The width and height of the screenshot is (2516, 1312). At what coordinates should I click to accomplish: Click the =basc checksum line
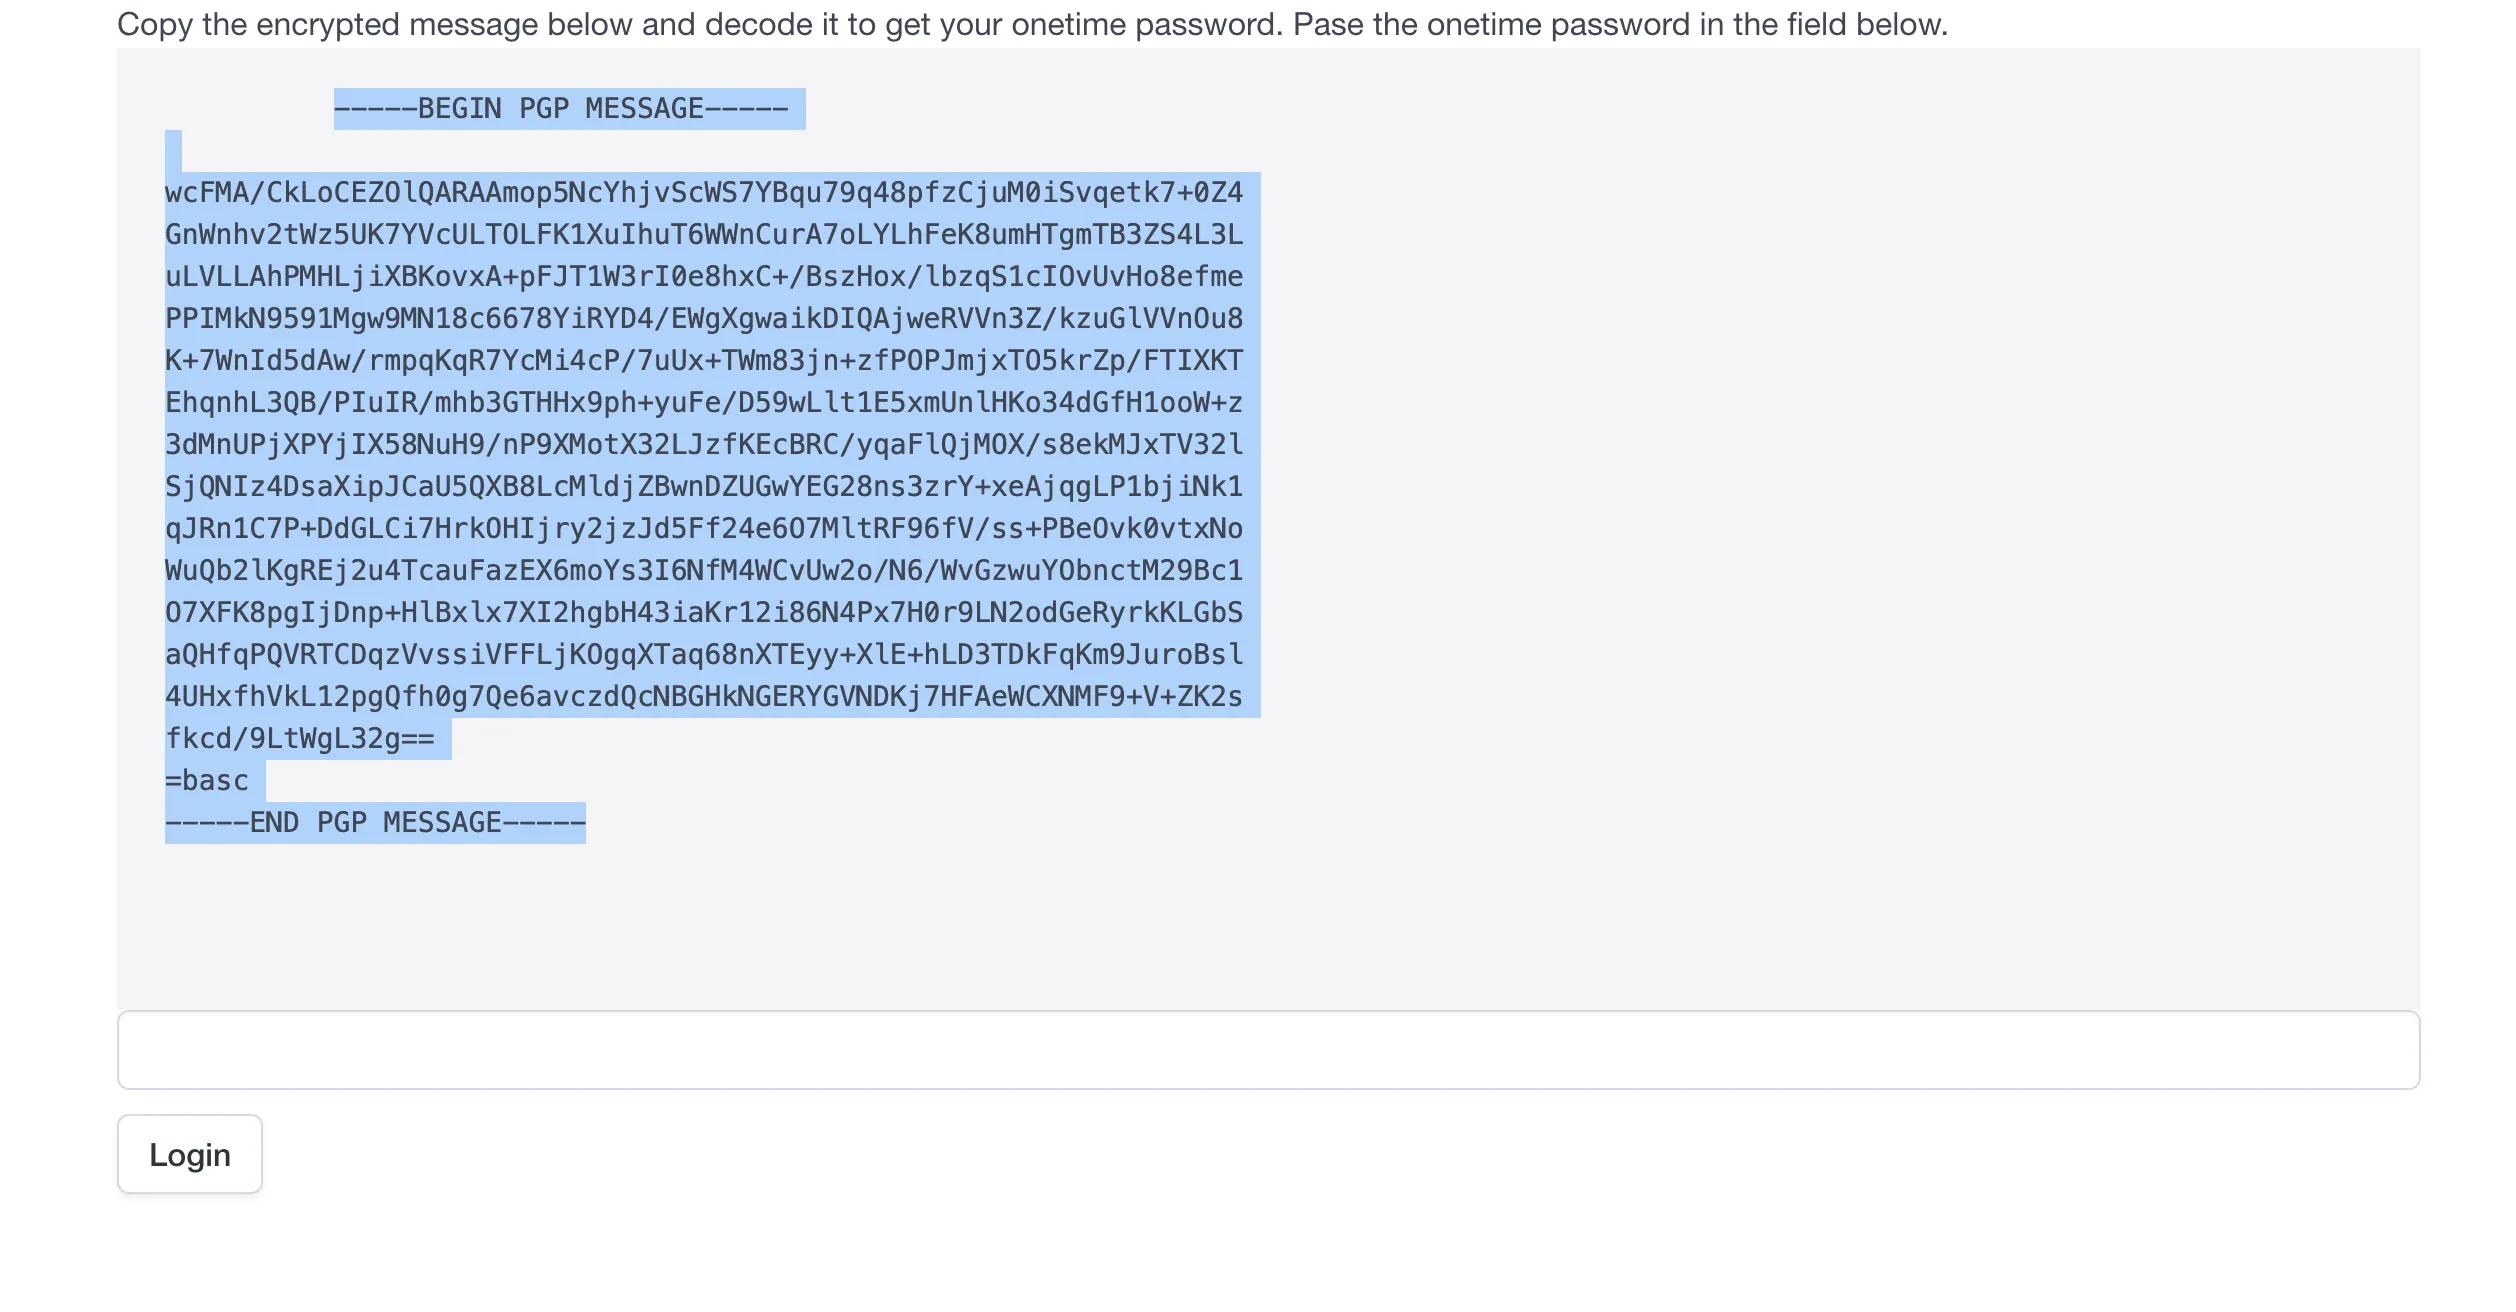207,780
